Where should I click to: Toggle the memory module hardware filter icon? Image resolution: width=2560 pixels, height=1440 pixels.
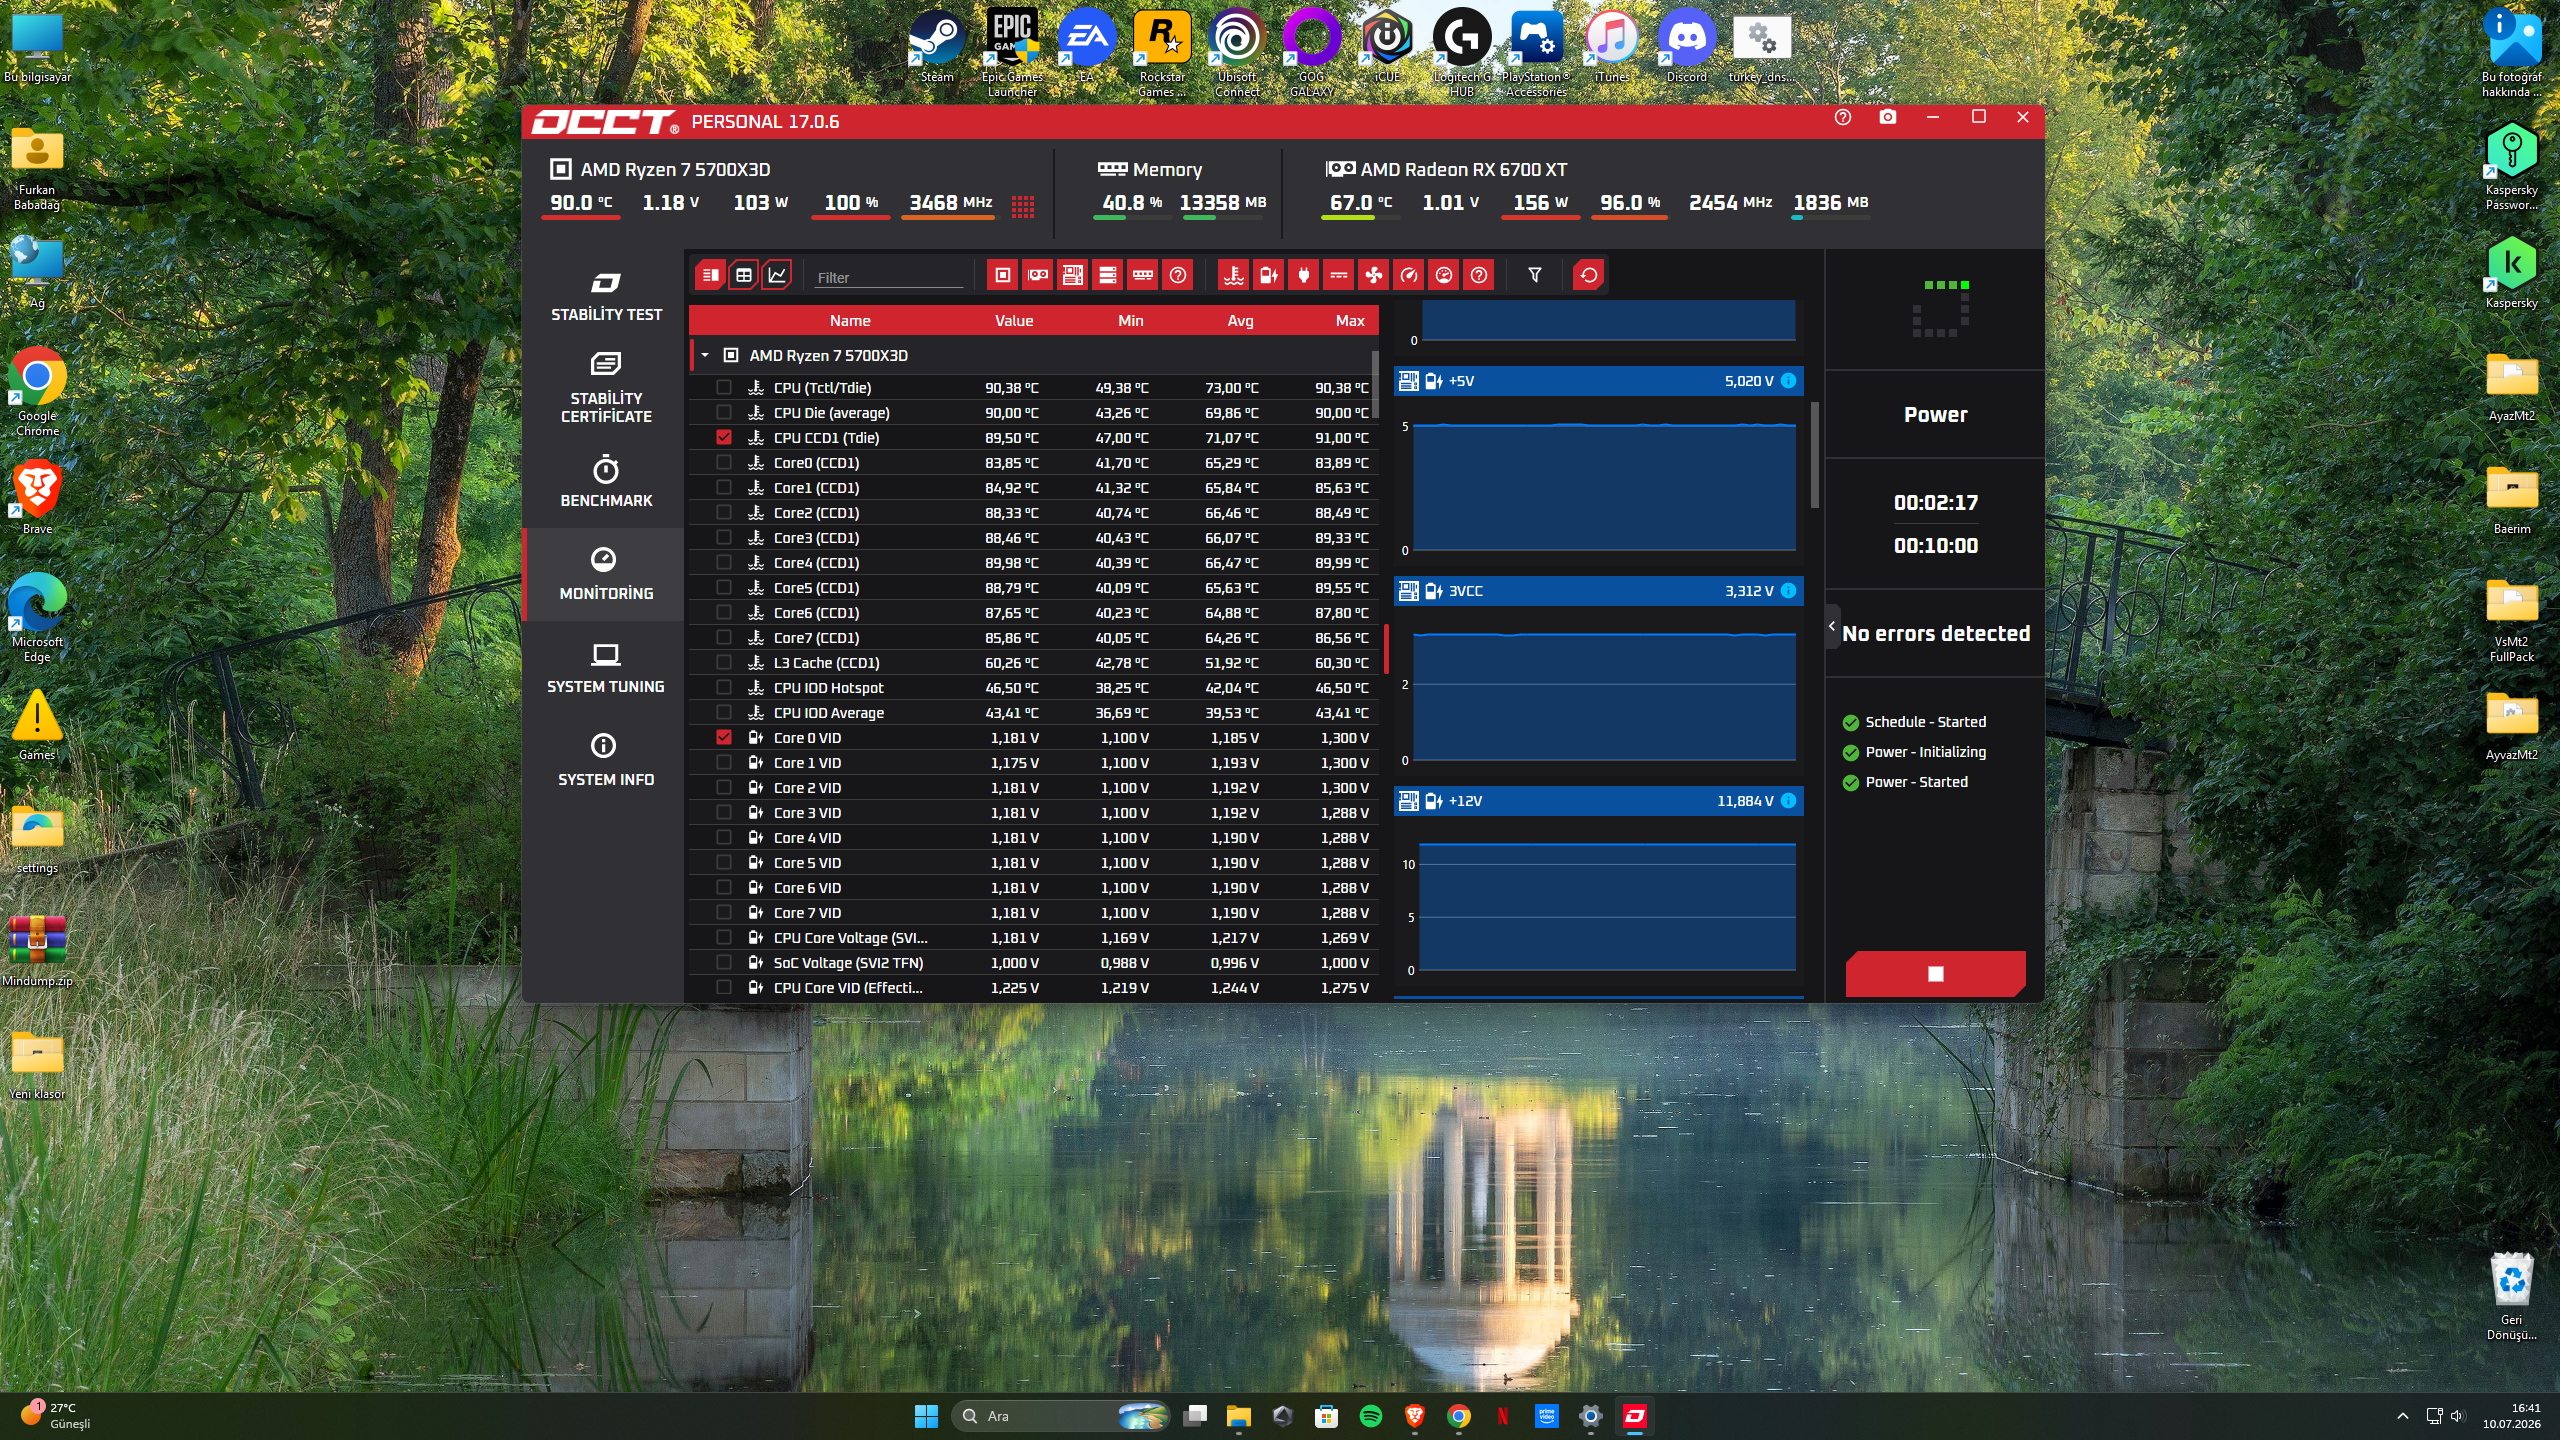point(1143,275)
